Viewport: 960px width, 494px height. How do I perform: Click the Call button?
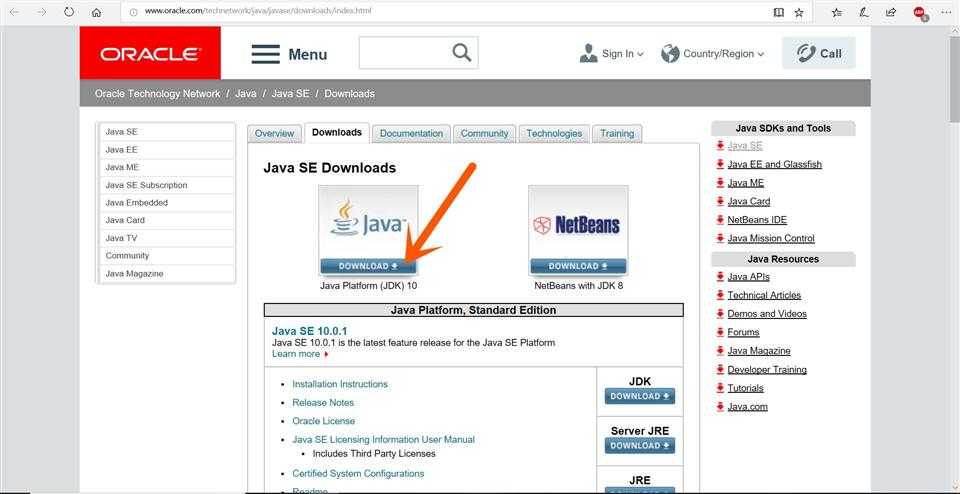coord(819,53)
